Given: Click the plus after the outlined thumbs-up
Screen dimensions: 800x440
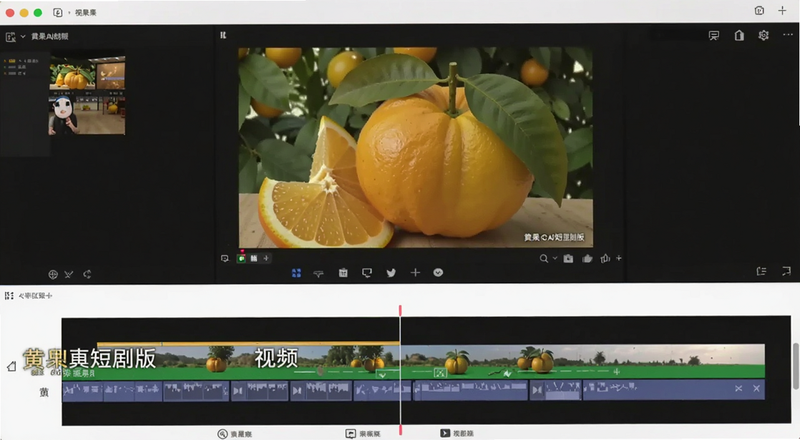Looking at the screenshot, I should coord(618,258).
